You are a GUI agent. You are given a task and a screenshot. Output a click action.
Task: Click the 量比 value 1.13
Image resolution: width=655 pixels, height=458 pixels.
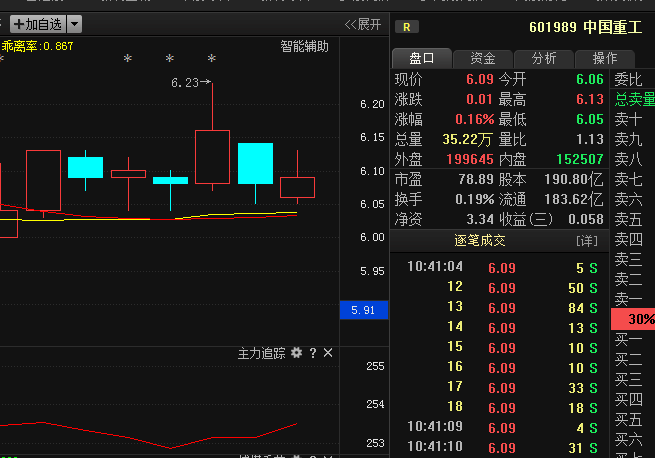pyautogui.click(x=590, y=139)
